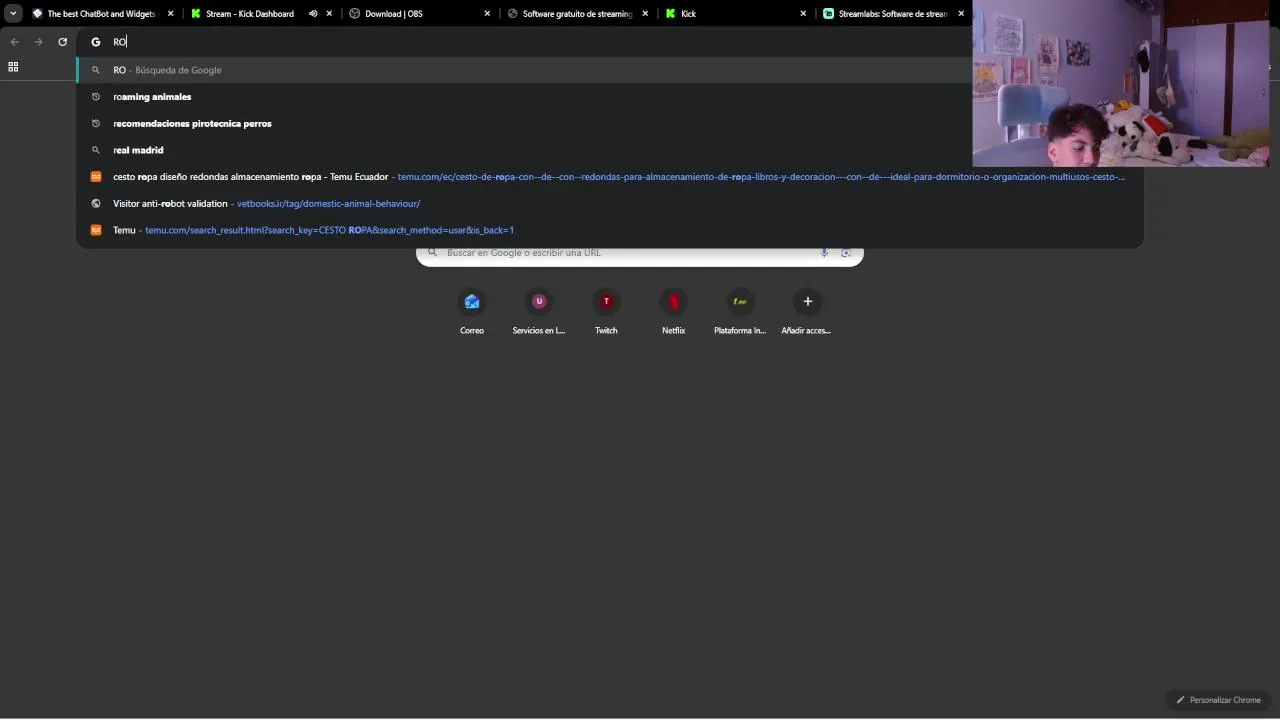Go forward with the forward arrow
The image size is (1280, 720).
click(x=38, y=42)
